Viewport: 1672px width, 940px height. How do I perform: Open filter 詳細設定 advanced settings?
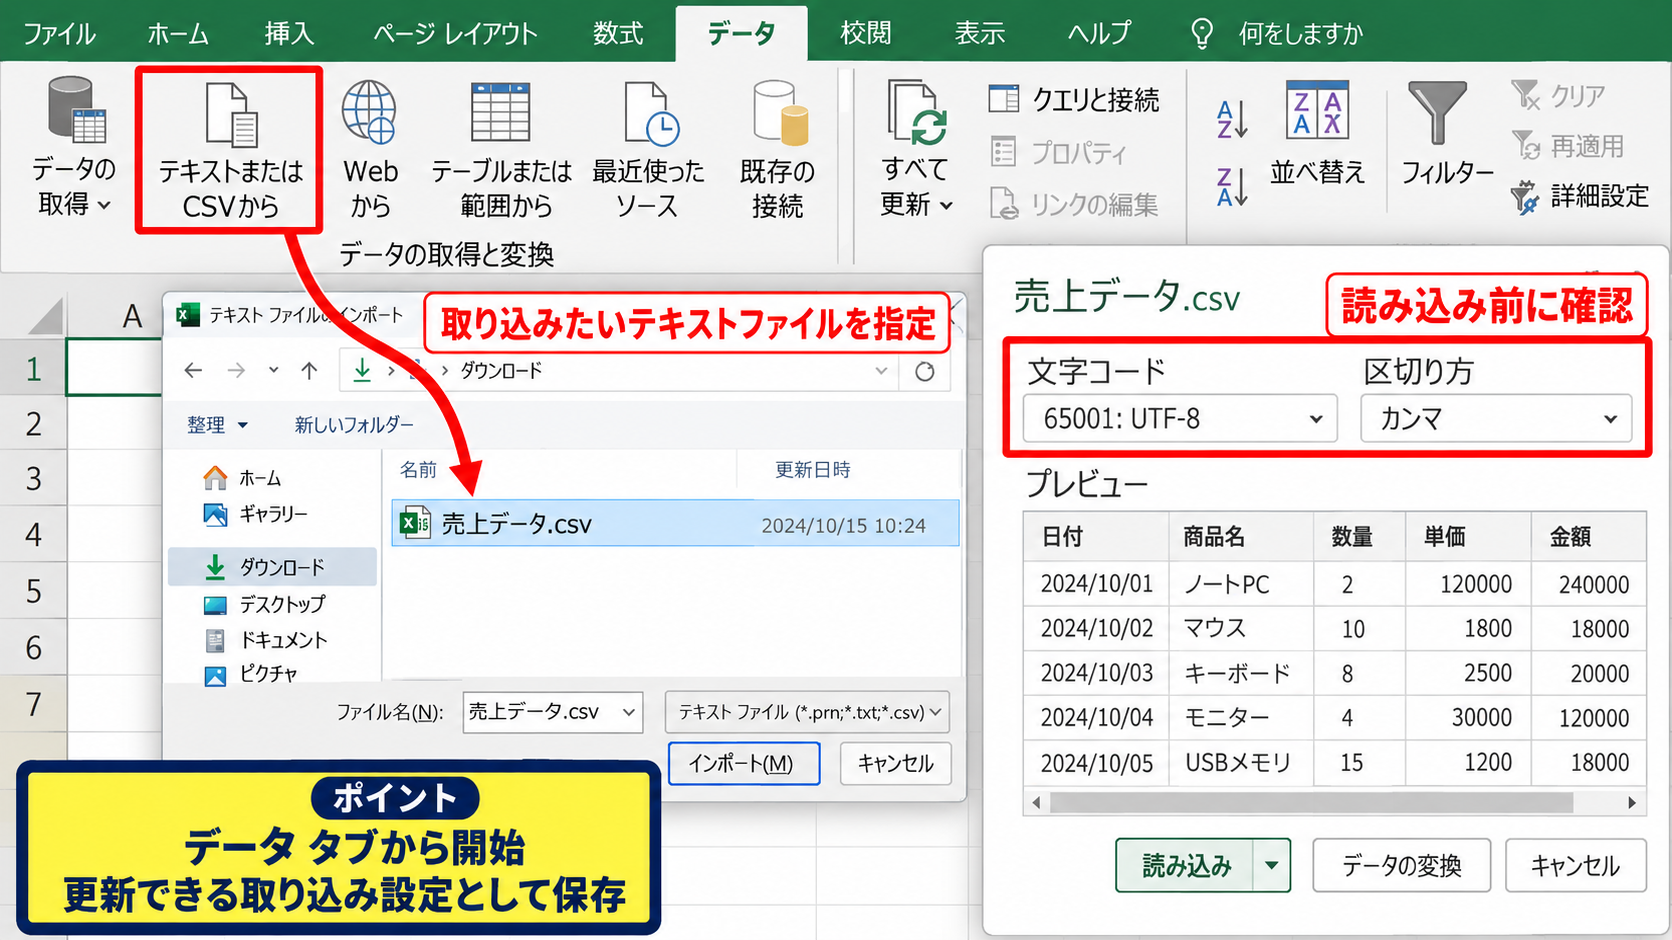pos(1580,196)
